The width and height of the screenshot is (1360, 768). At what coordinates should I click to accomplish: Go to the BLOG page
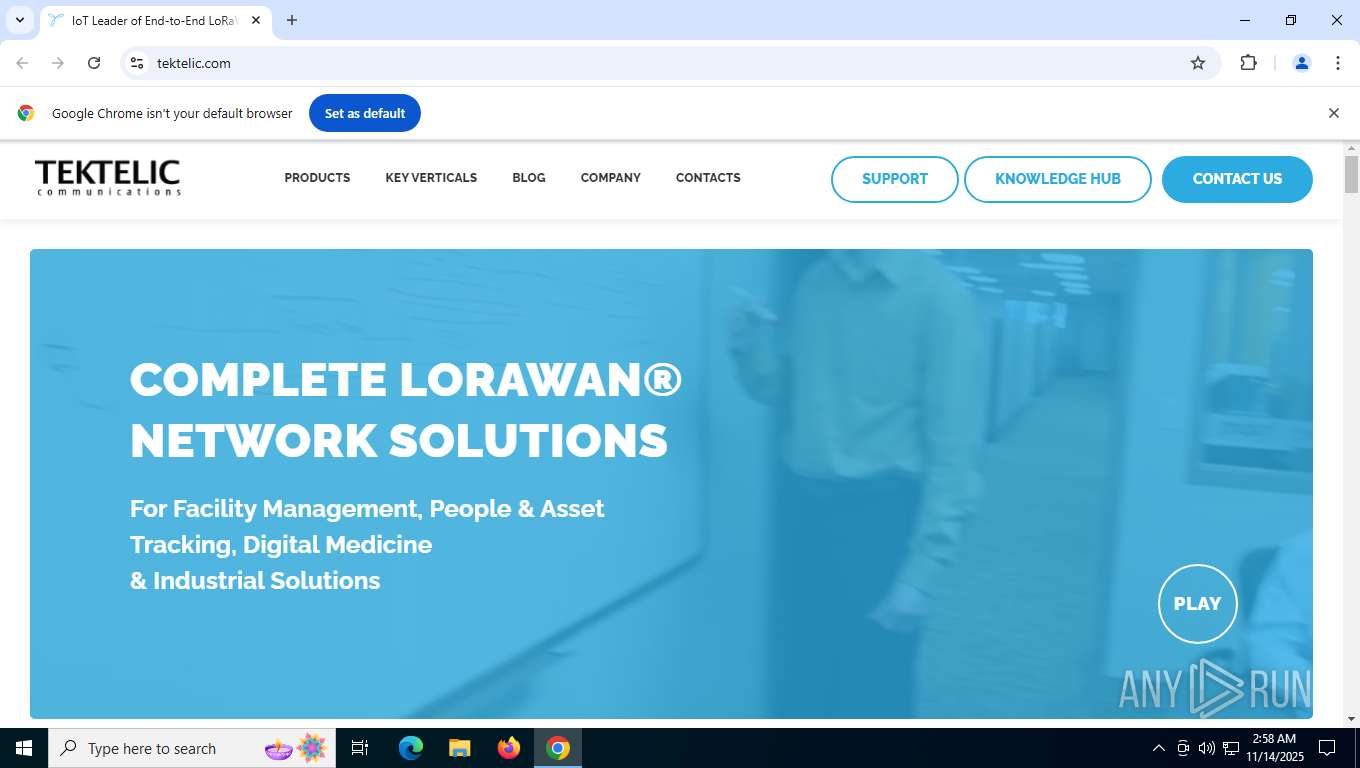coord(529,178)
